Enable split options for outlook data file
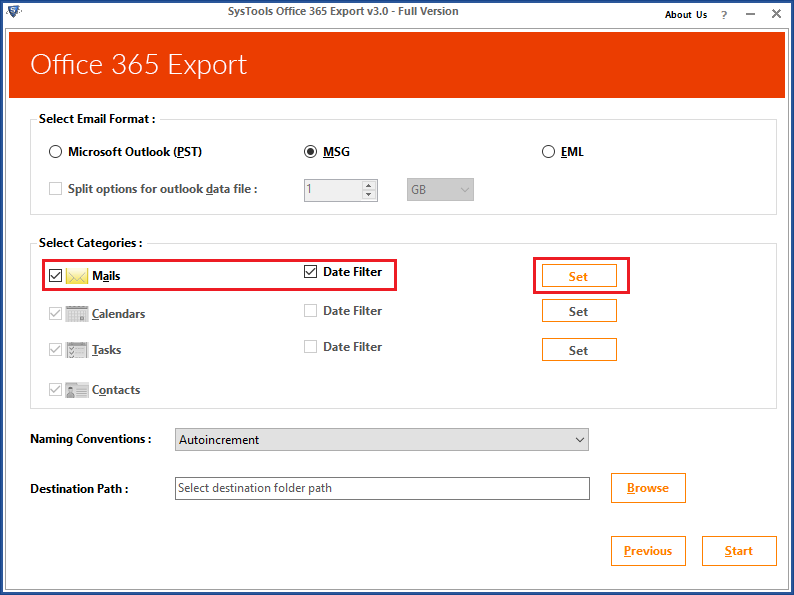Image resolution: width=794 pixels, height=595 pixels. pyautogui.click(x=55, y=189)
